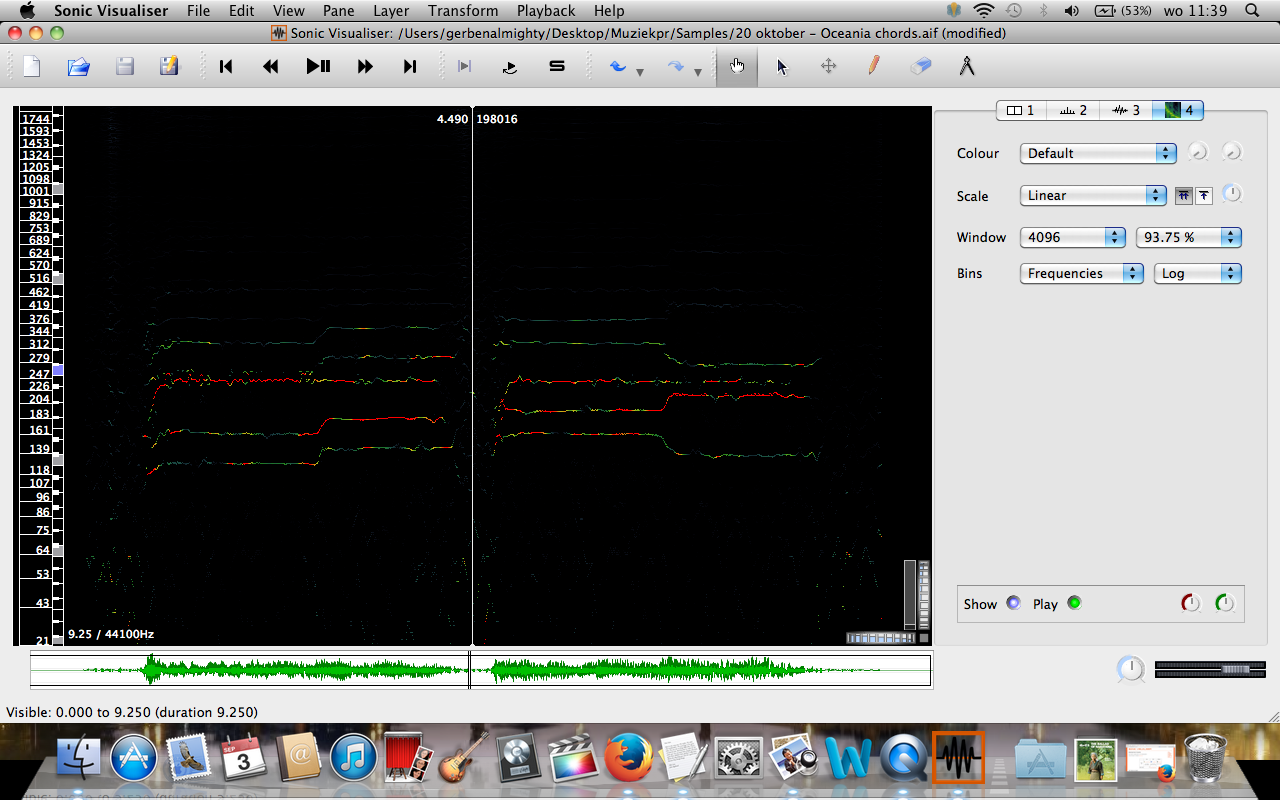Open the Layer menu
The image size is (1280, 800).
coord(391,10)
